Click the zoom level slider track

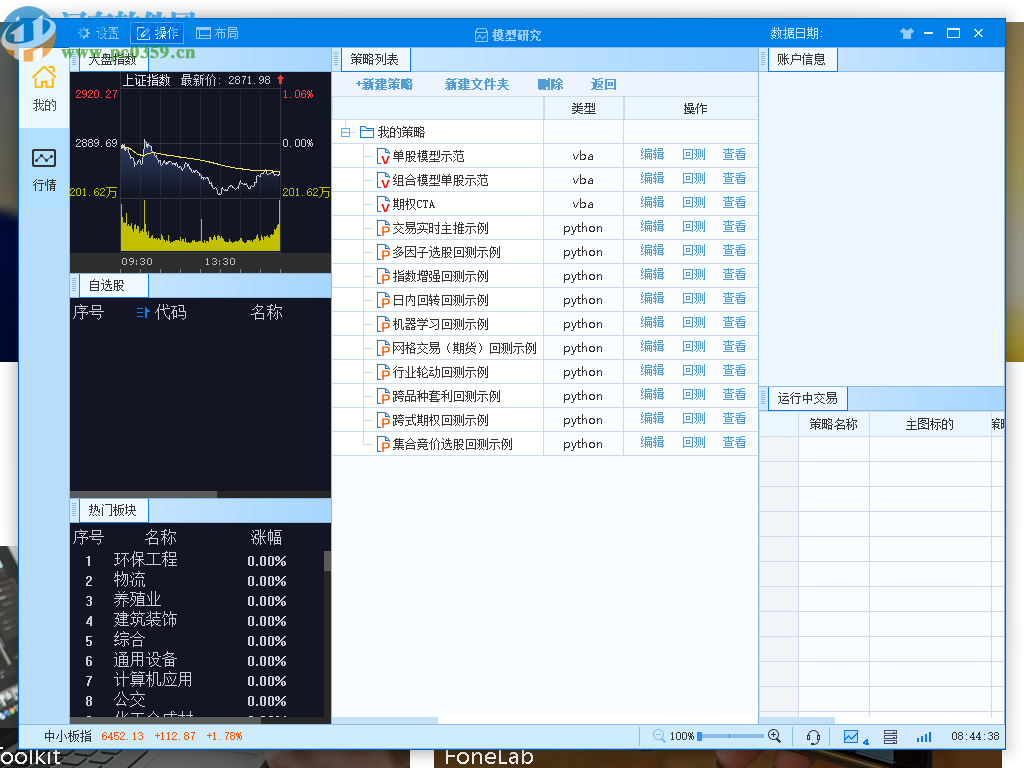click(x=732, y=736)
